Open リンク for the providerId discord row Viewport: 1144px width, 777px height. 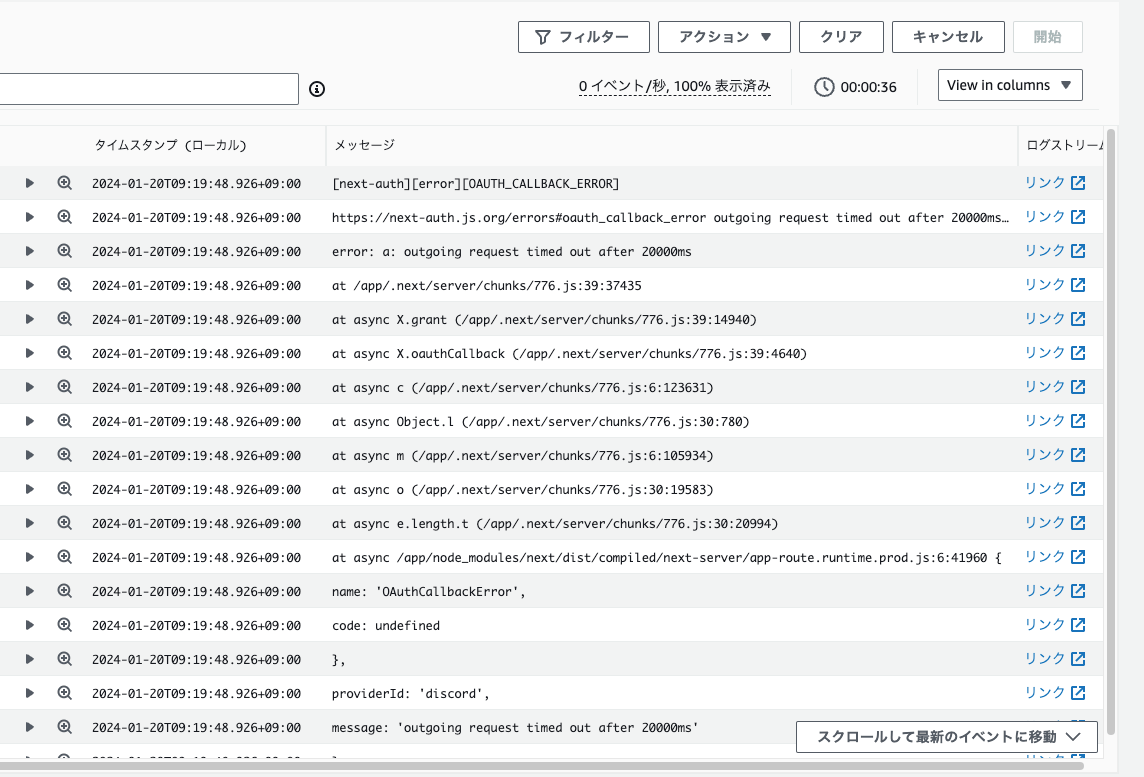tap(1045, 693)
